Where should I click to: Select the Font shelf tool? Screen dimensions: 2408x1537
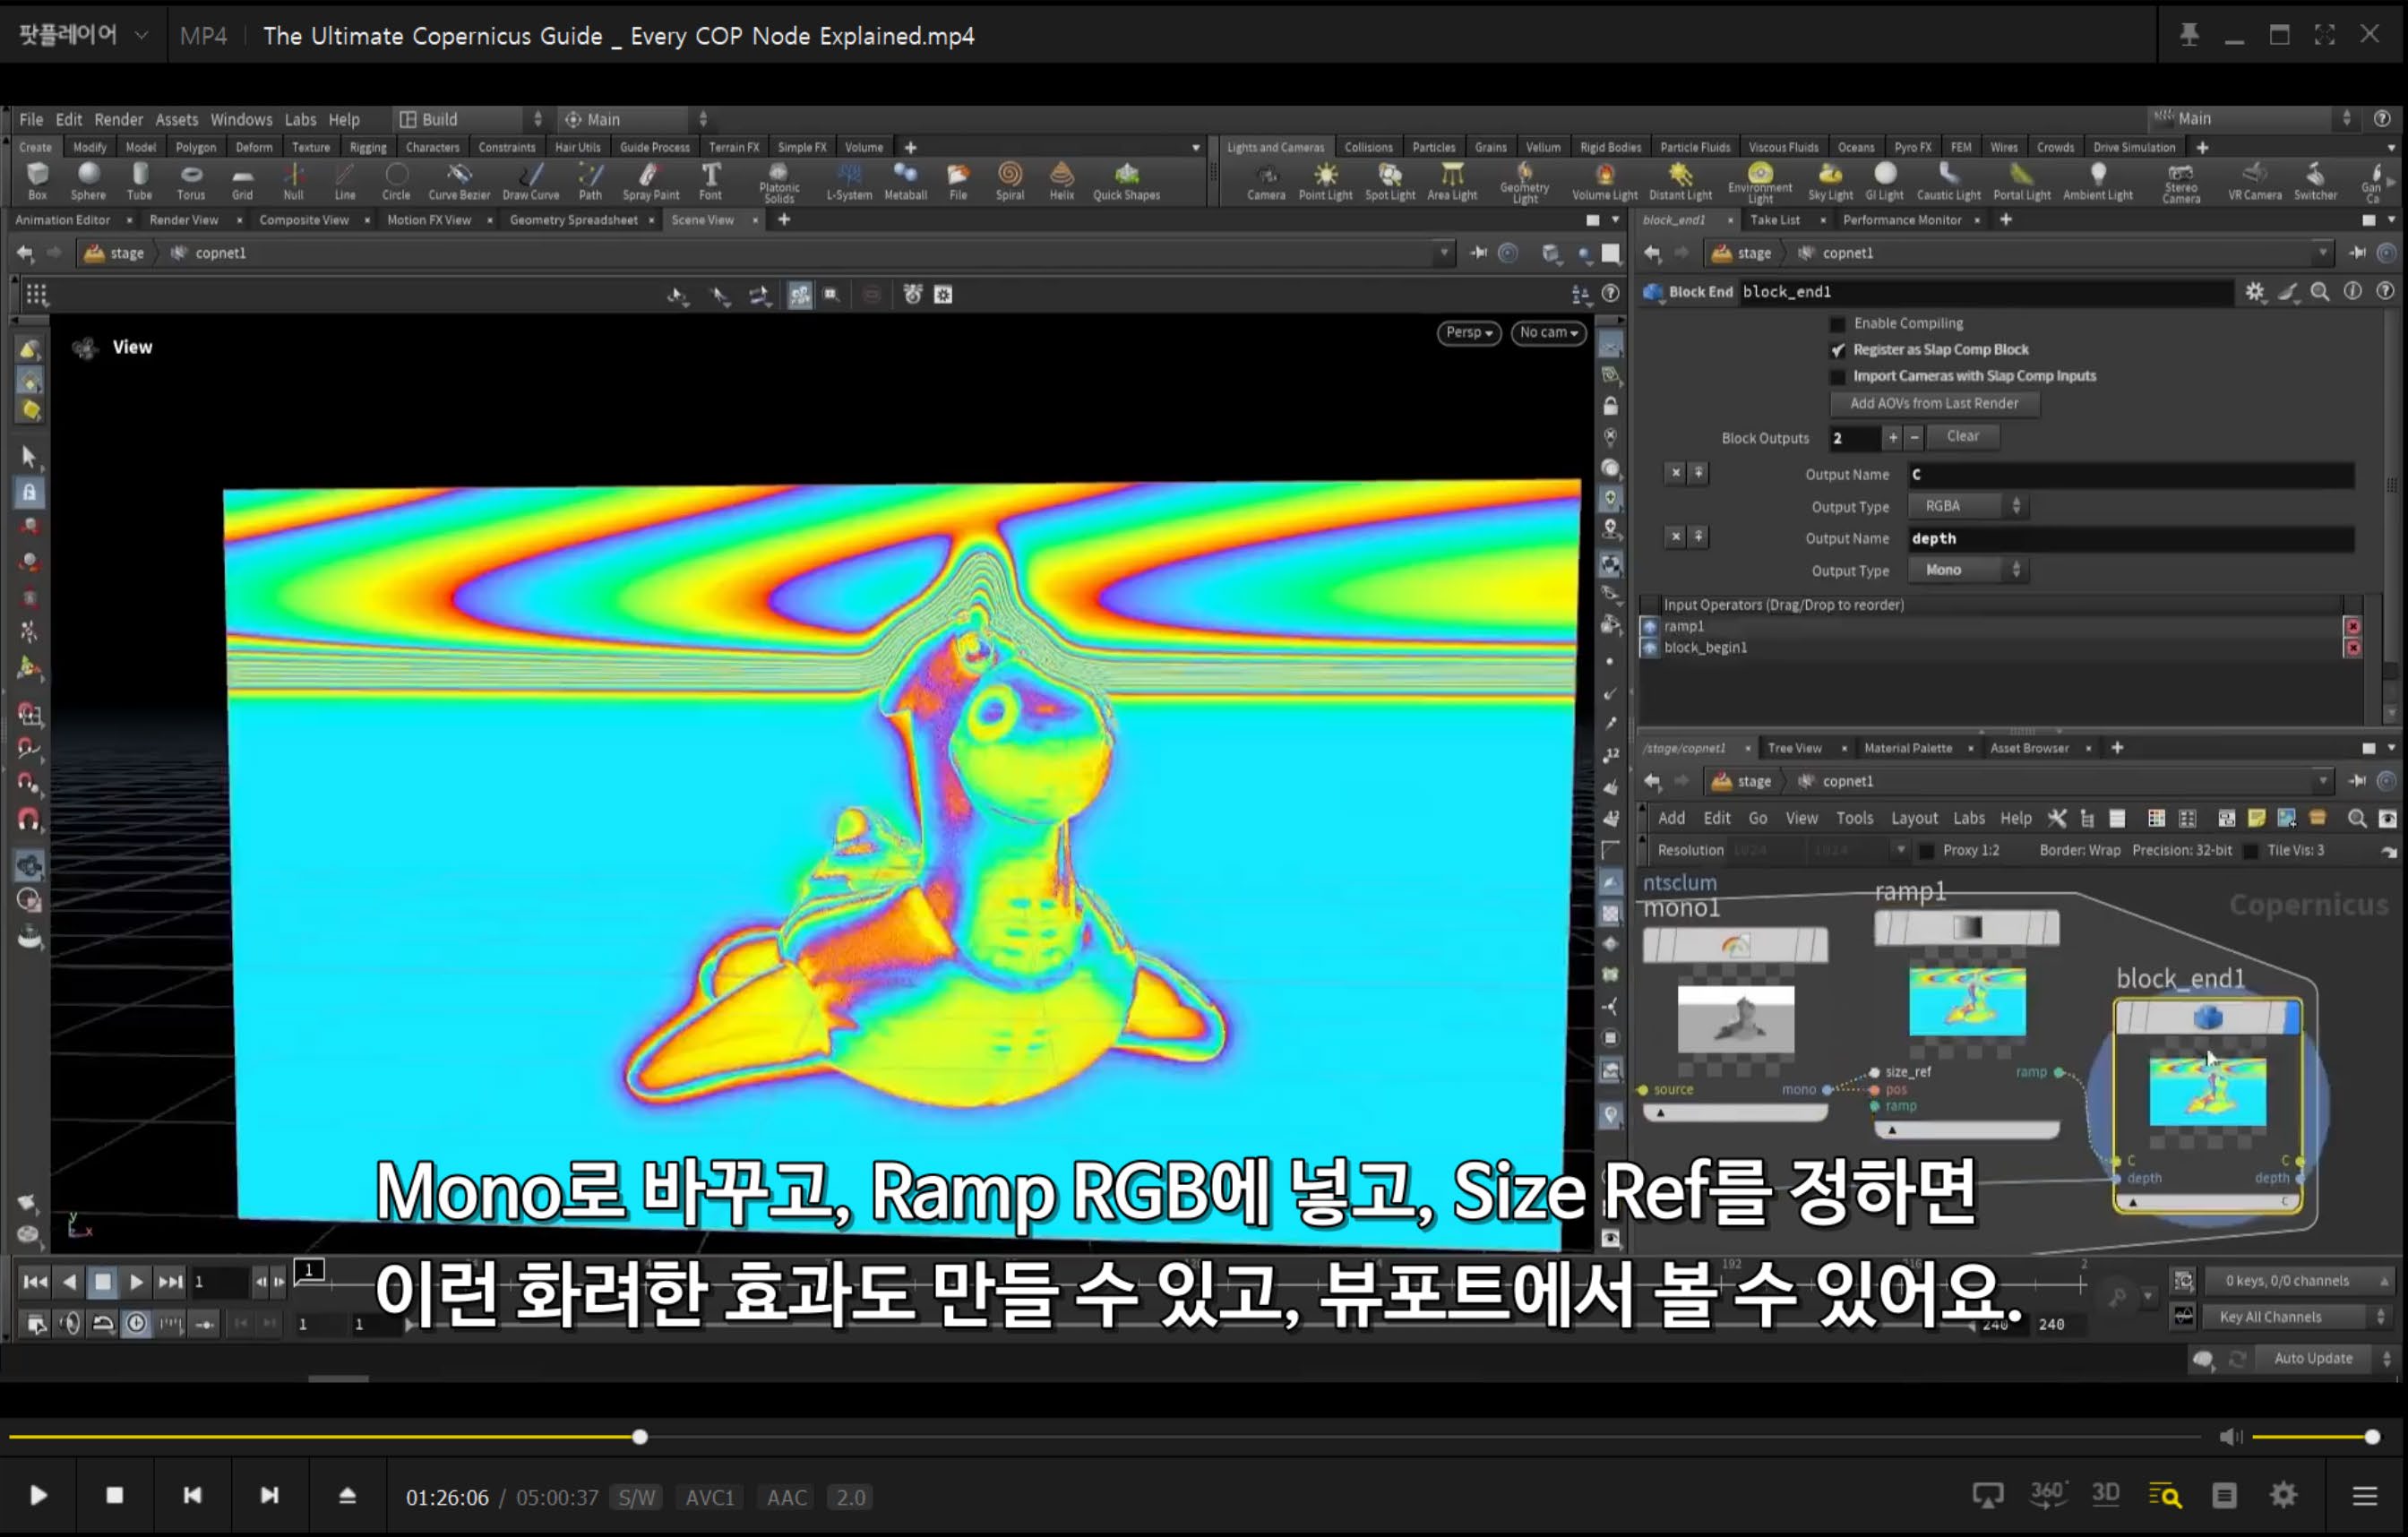tap(711, 181)
